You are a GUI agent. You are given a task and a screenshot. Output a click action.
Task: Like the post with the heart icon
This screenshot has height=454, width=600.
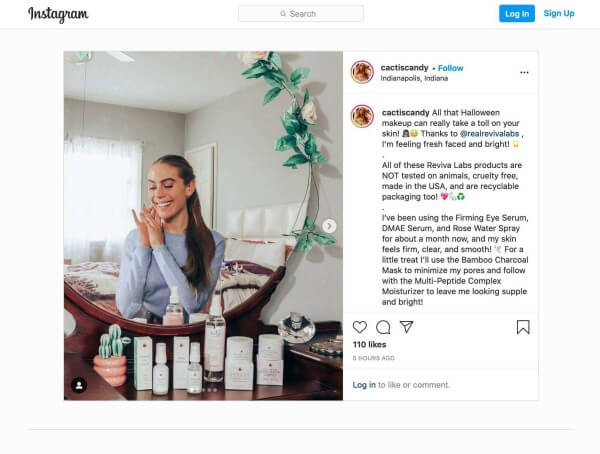coord(360,327)
